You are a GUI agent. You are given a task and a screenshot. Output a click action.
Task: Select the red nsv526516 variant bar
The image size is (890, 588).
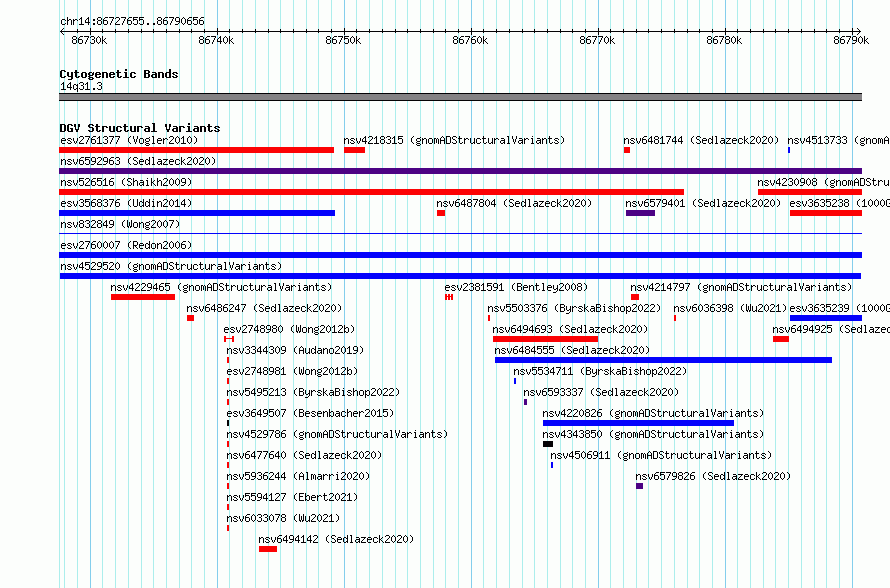371,192
